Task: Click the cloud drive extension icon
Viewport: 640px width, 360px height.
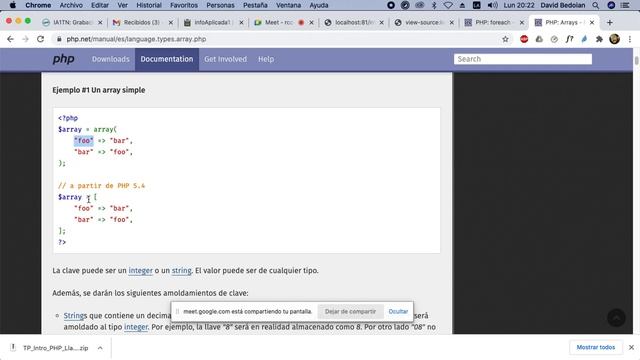Action: point(539,39)
